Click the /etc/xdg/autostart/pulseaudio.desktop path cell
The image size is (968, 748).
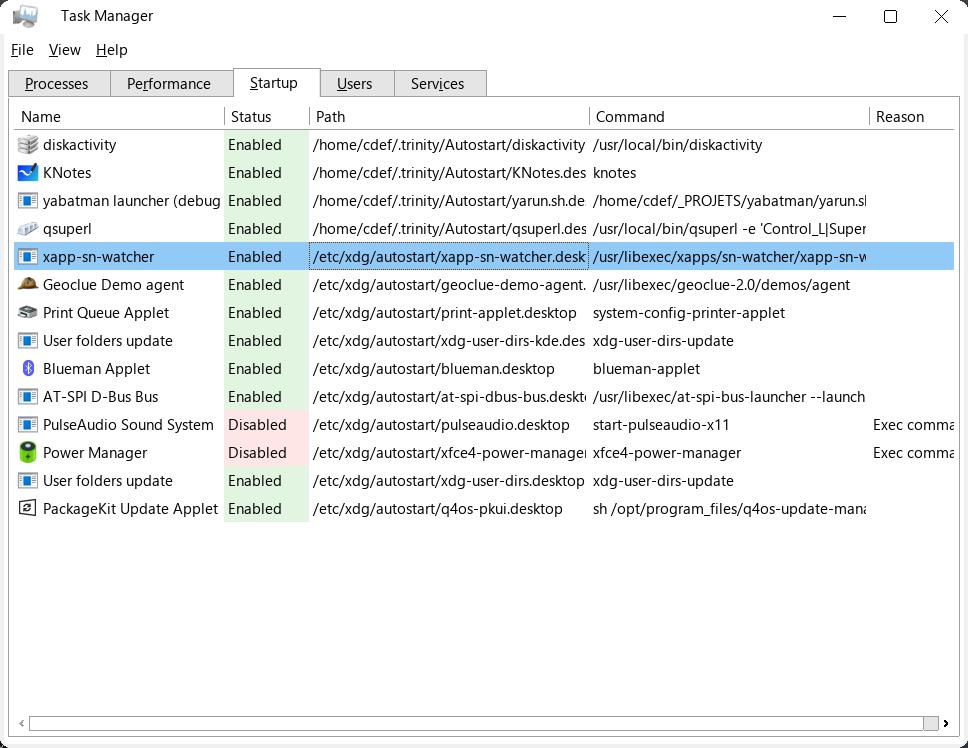[x=441, y=425]
